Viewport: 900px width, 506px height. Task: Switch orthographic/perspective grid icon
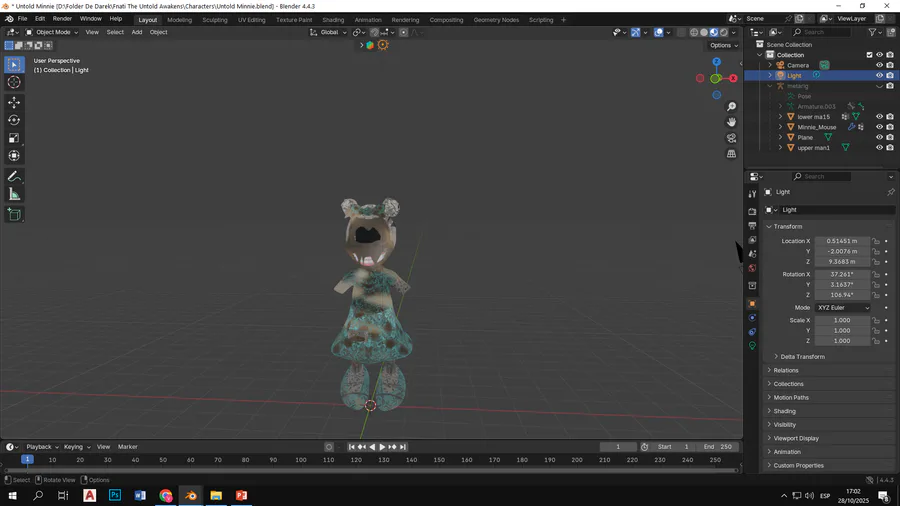point(731,154)
